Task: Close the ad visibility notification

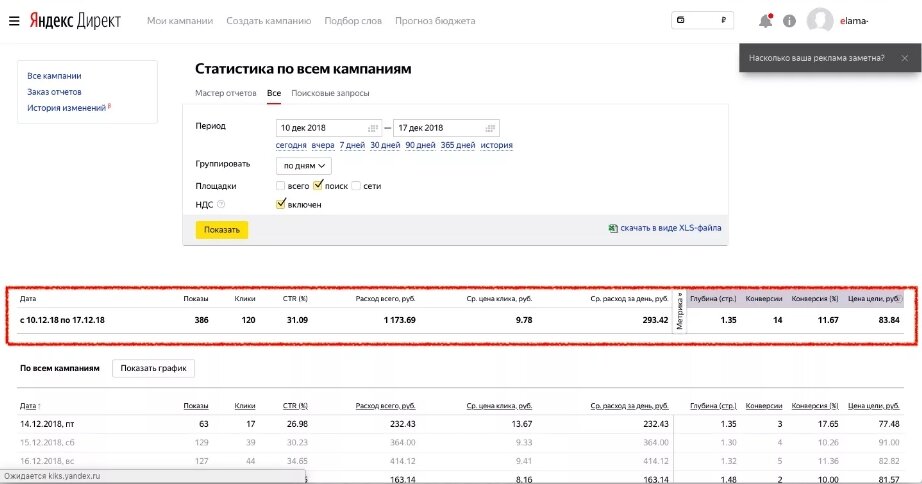Action: (x=904, y=58)
